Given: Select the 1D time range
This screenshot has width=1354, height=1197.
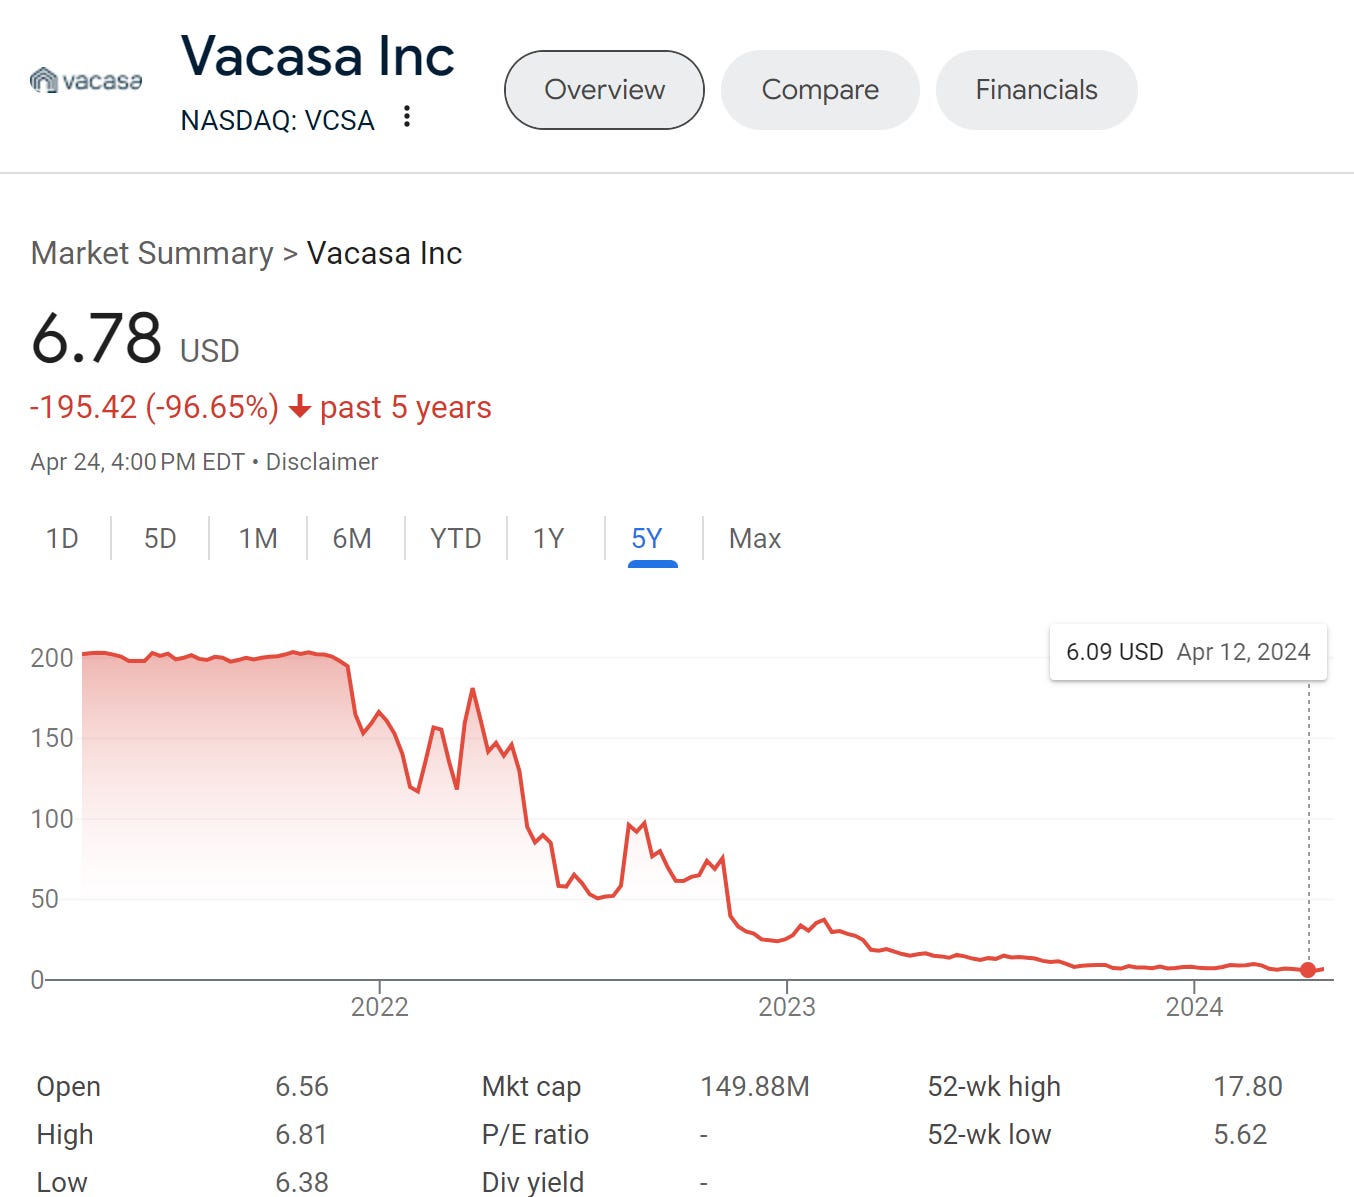Looking at the screenshot, I should pos(62,538).
